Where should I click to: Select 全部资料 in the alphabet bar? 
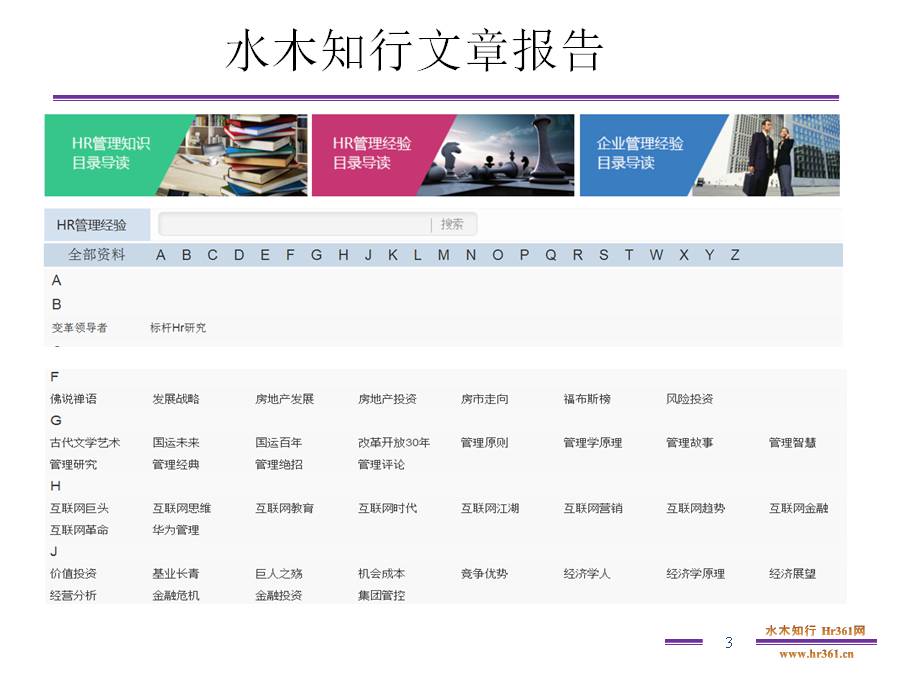(x=97, y=255)
